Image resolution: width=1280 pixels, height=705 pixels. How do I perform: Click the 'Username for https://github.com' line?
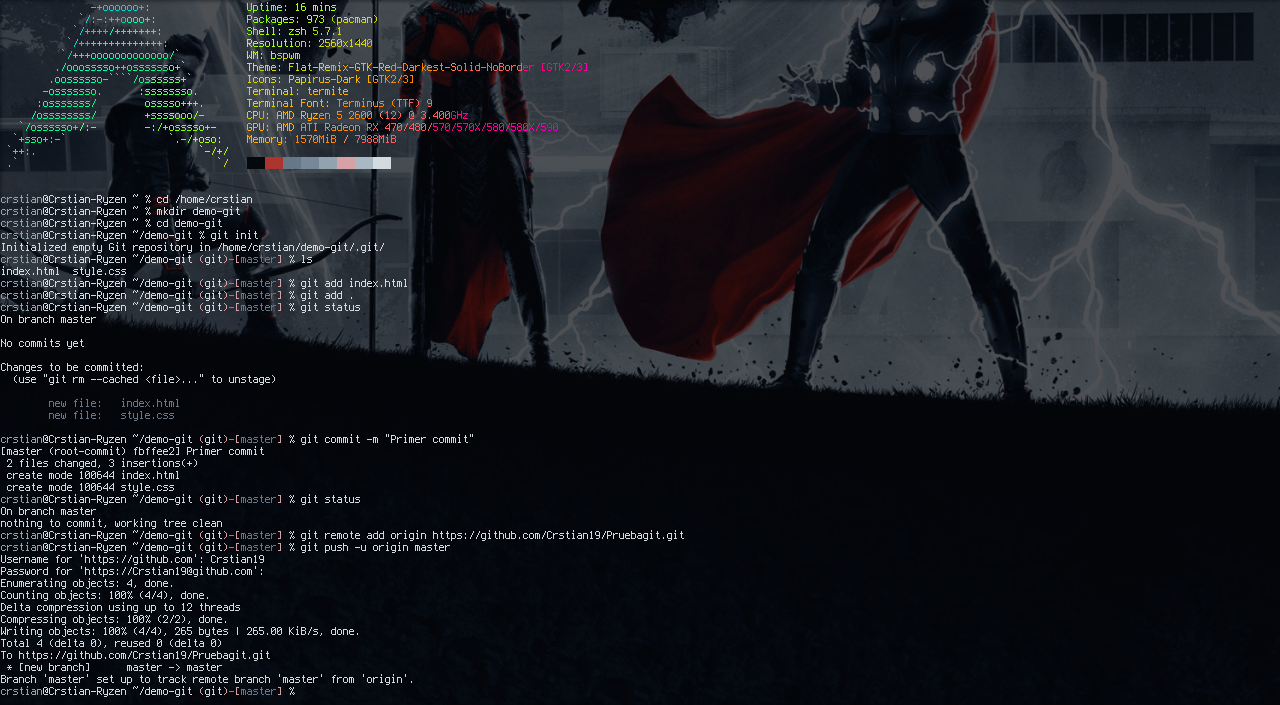point(132,560)
